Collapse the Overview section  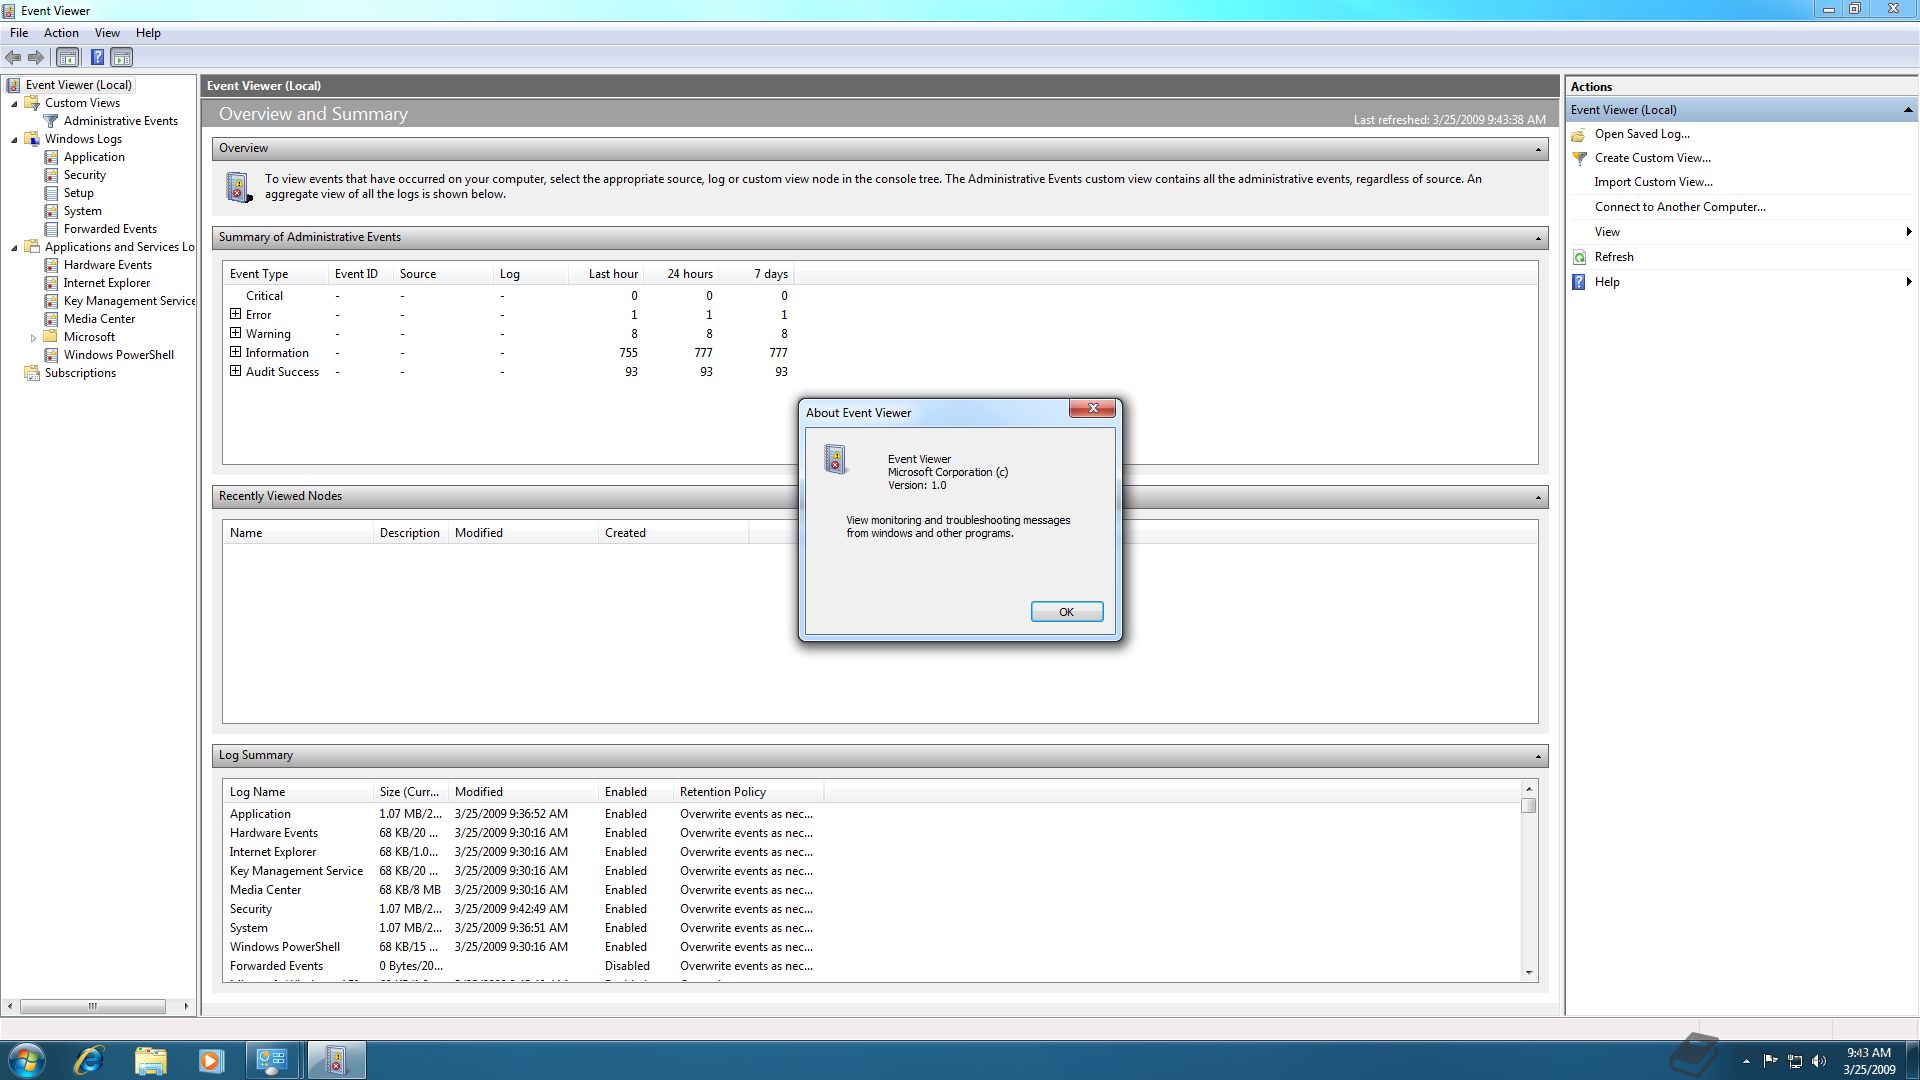click(1538, 149)
